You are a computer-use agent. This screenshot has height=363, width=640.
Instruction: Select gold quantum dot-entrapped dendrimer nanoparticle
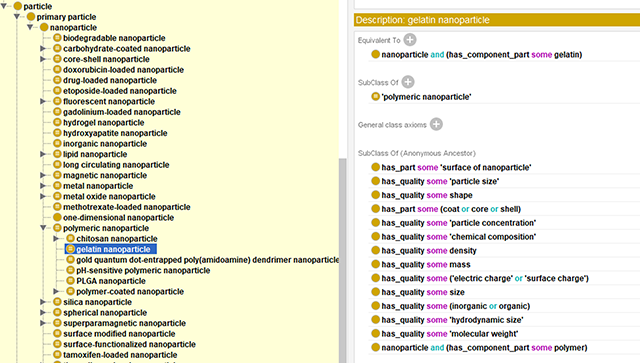coord(207,260)
